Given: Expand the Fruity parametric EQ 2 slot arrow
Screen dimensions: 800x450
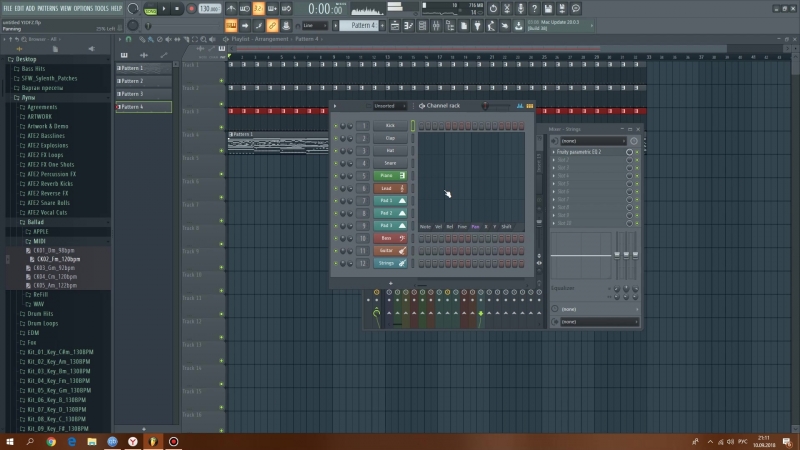Looking at the screenshot, I should point(554,152).
